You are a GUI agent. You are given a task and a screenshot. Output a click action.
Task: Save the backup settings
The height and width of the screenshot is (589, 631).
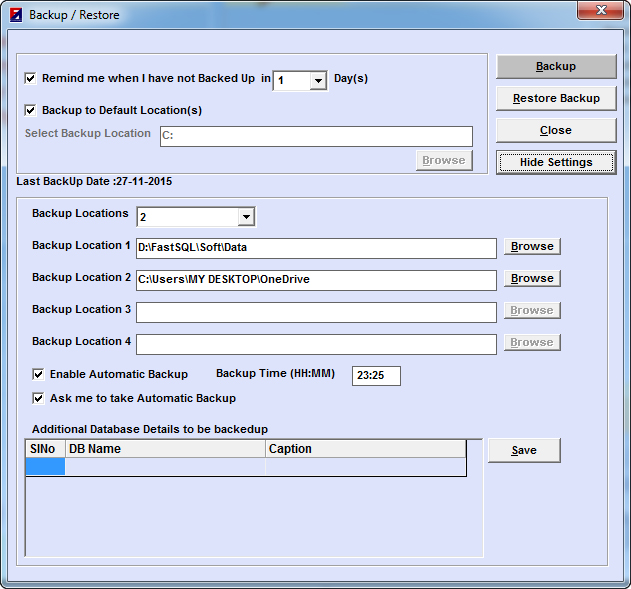524,451
